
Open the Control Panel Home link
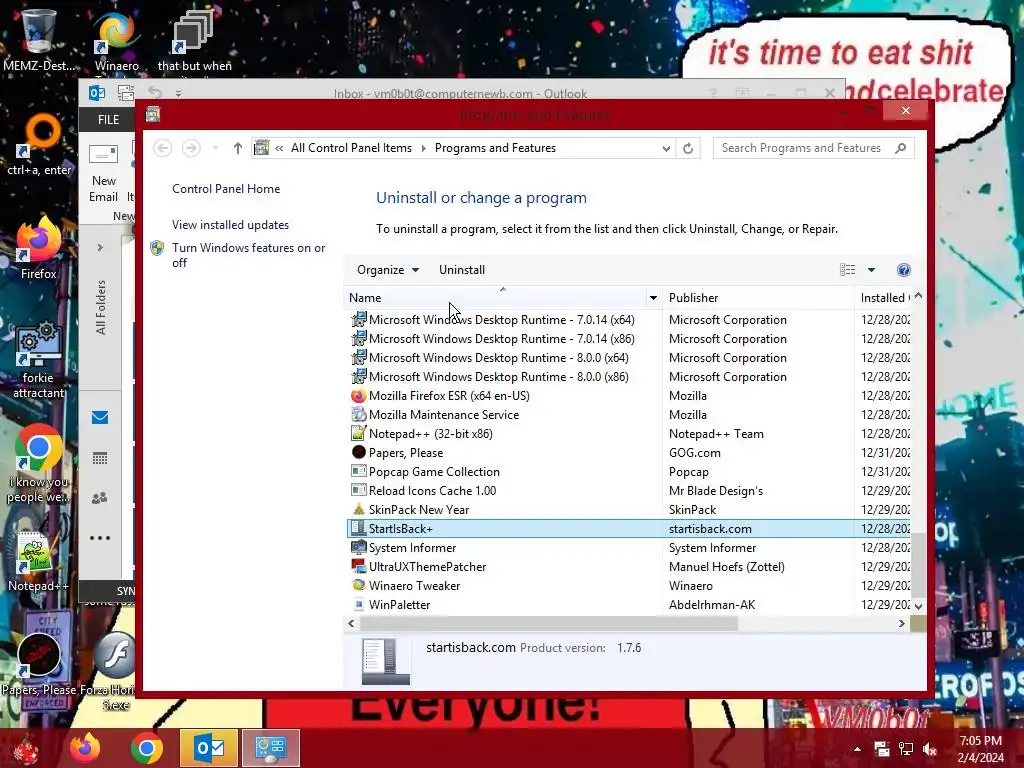click(226, 189)
